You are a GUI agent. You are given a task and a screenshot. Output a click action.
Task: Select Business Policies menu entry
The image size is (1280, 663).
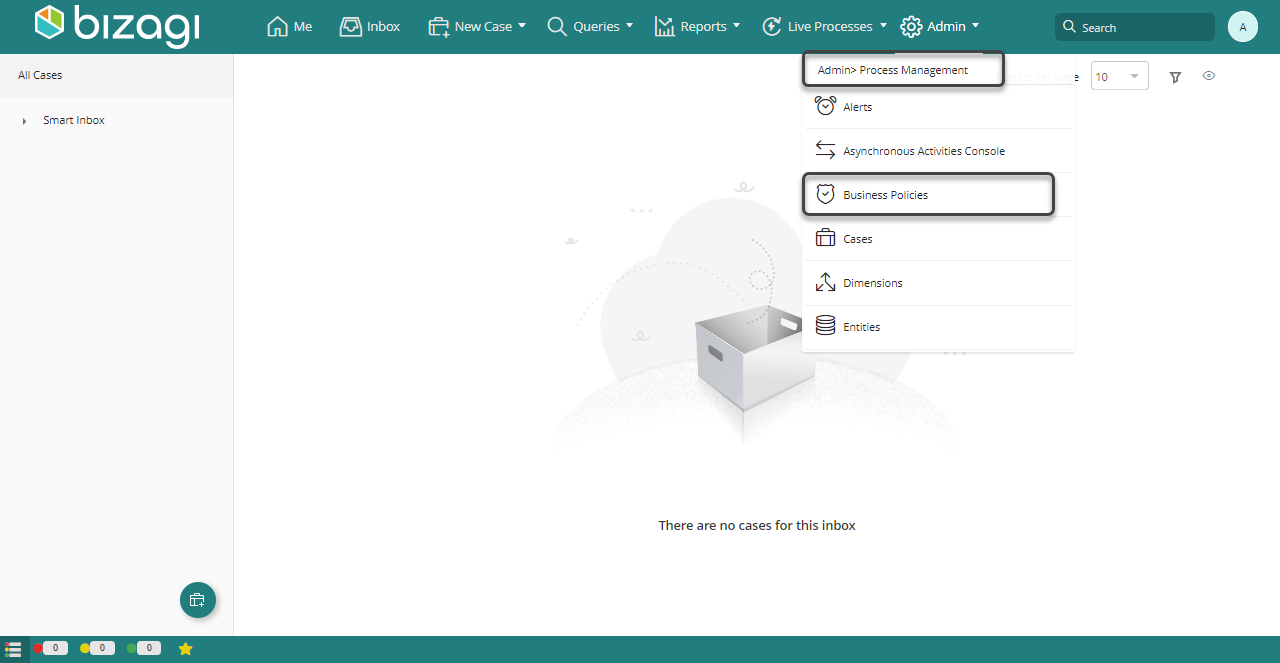coord(929,194)
